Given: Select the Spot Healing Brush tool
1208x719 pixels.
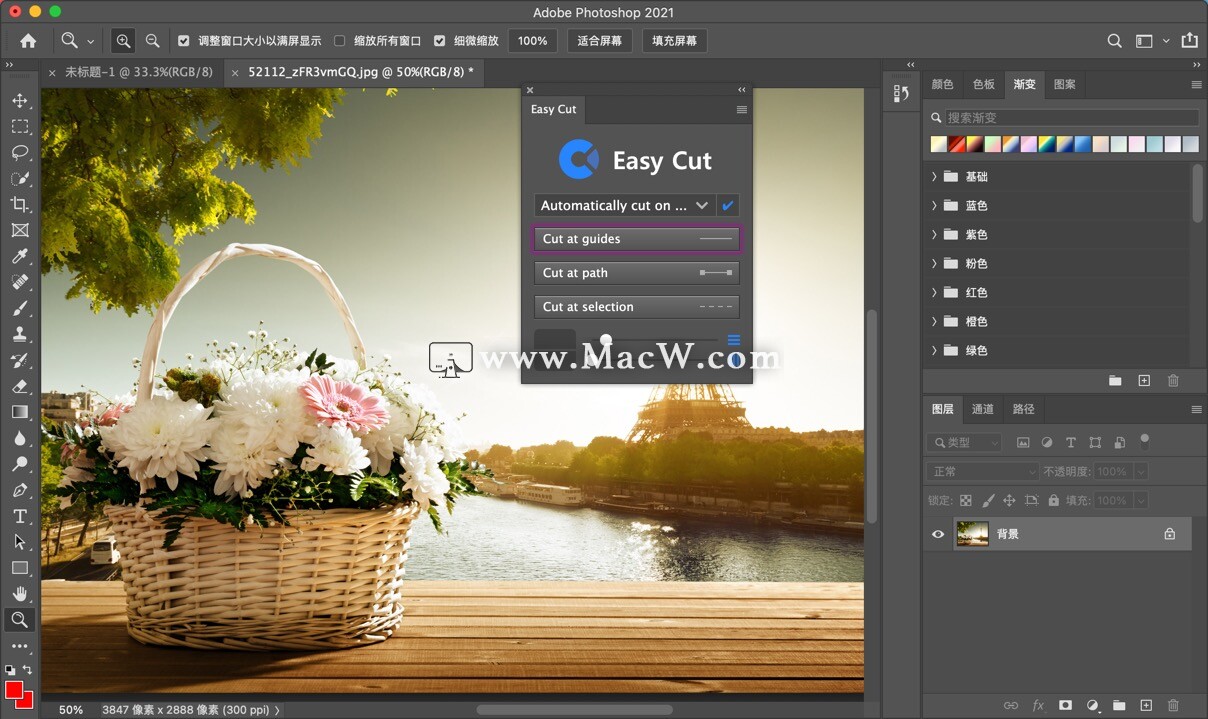Looking at the screenshot, I should (x=20, y=283).
